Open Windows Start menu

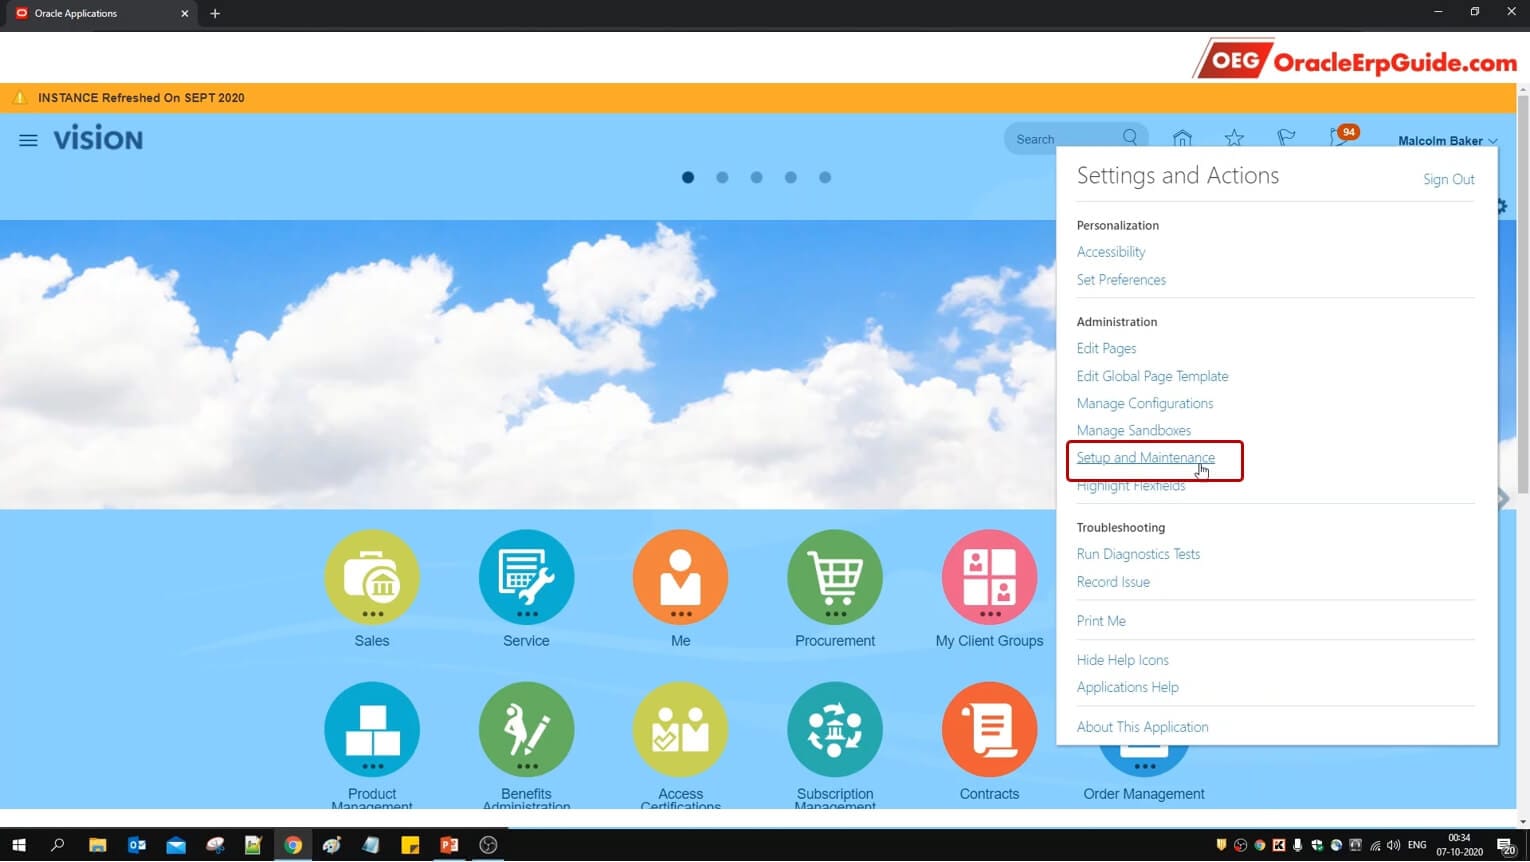click(18, 845)
